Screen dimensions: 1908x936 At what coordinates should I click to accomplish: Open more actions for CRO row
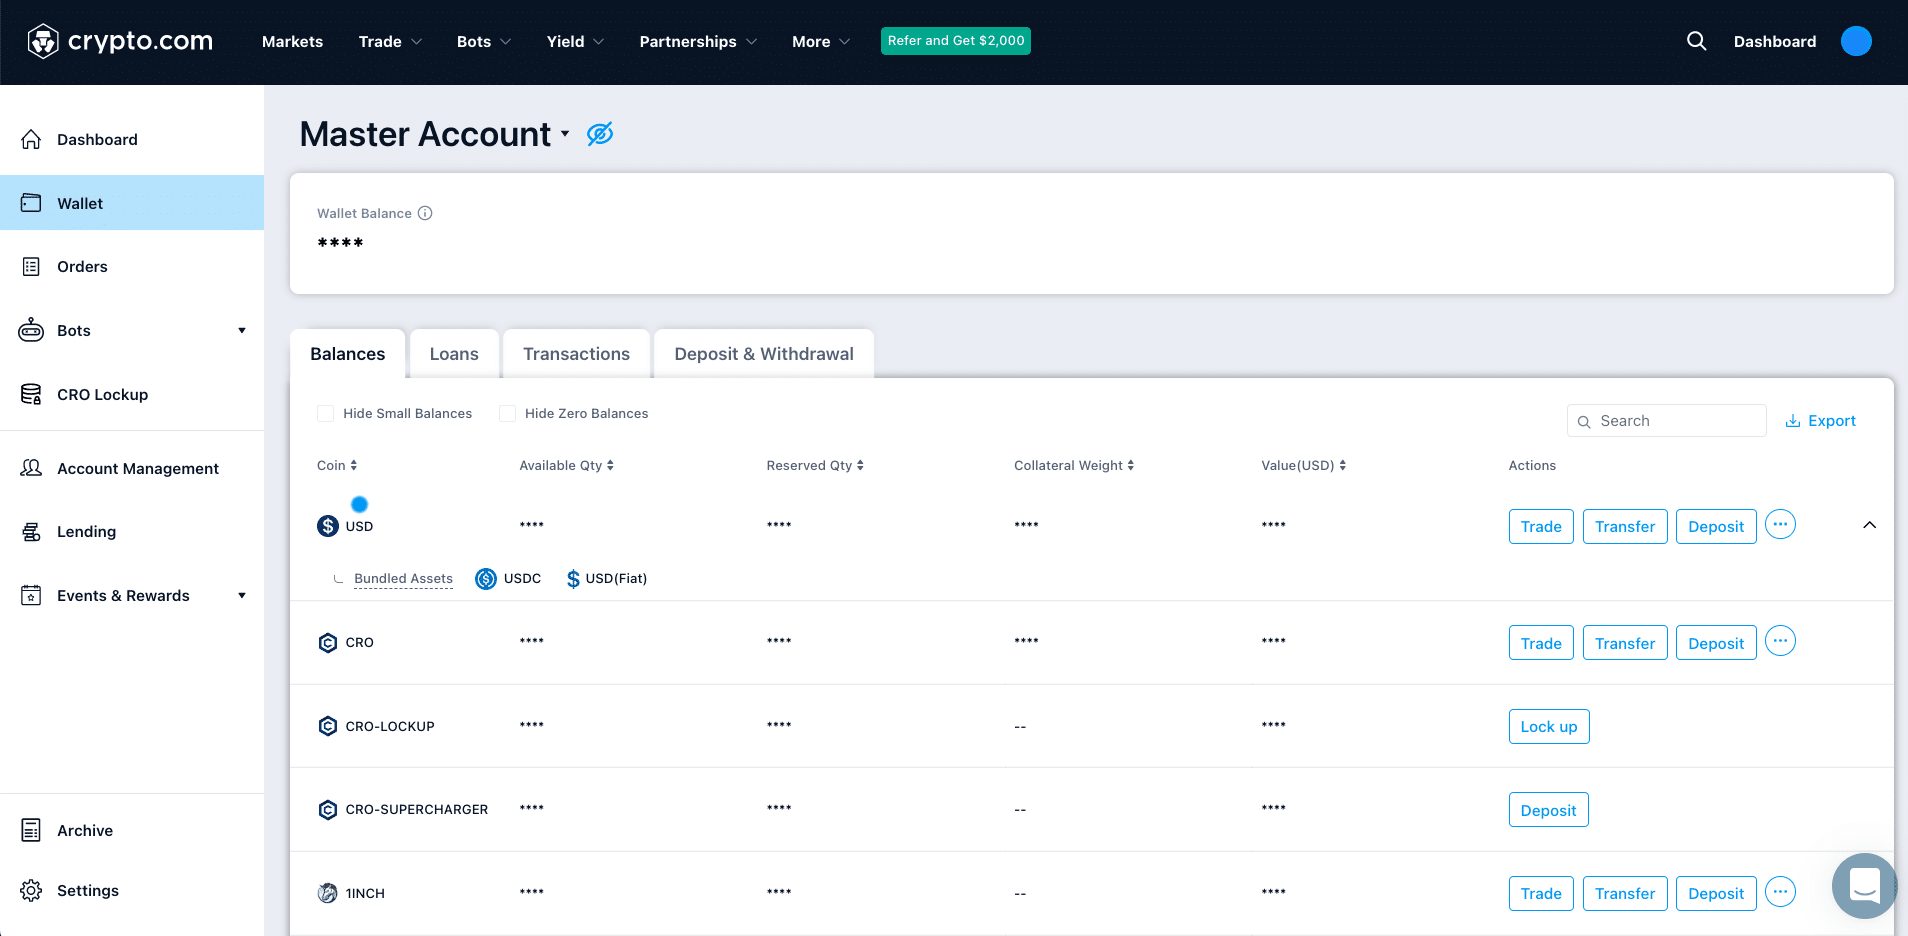[1780, 641]
